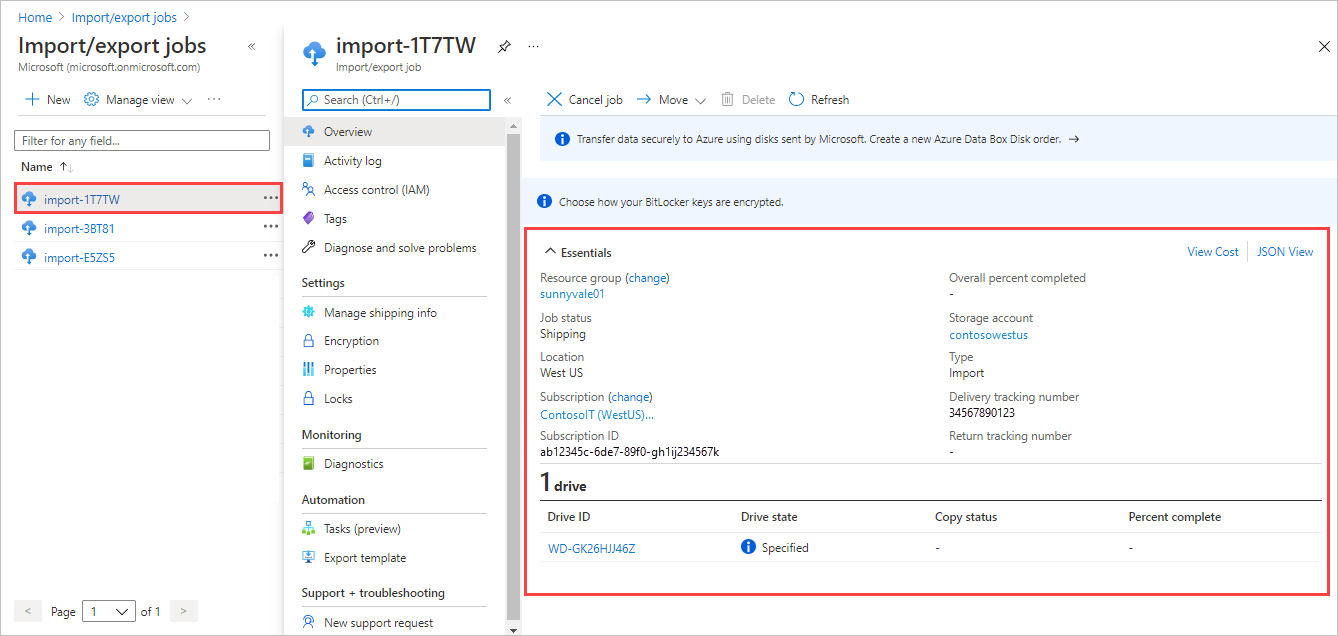Open the more options ellipsis beside Manage view

(214, 100)
